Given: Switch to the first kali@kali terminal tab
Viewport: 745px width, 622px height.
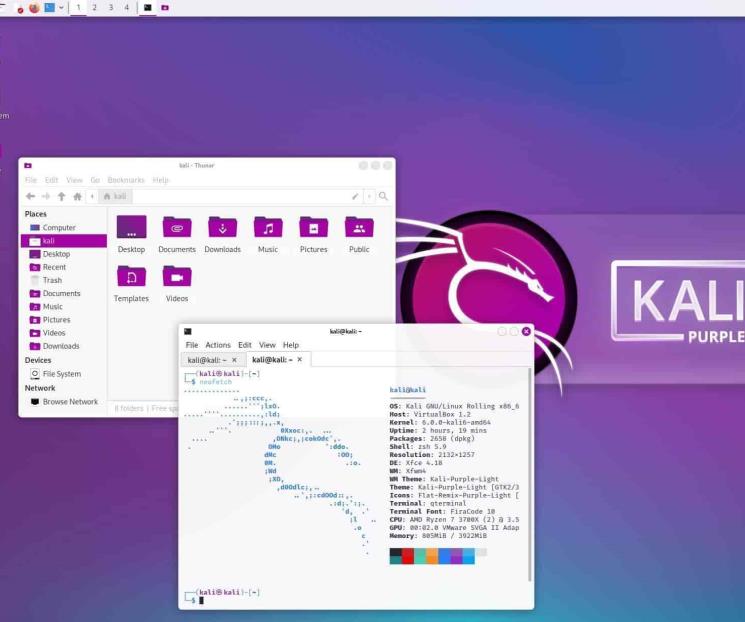Looking at the screenshot, I should (208, 359).
